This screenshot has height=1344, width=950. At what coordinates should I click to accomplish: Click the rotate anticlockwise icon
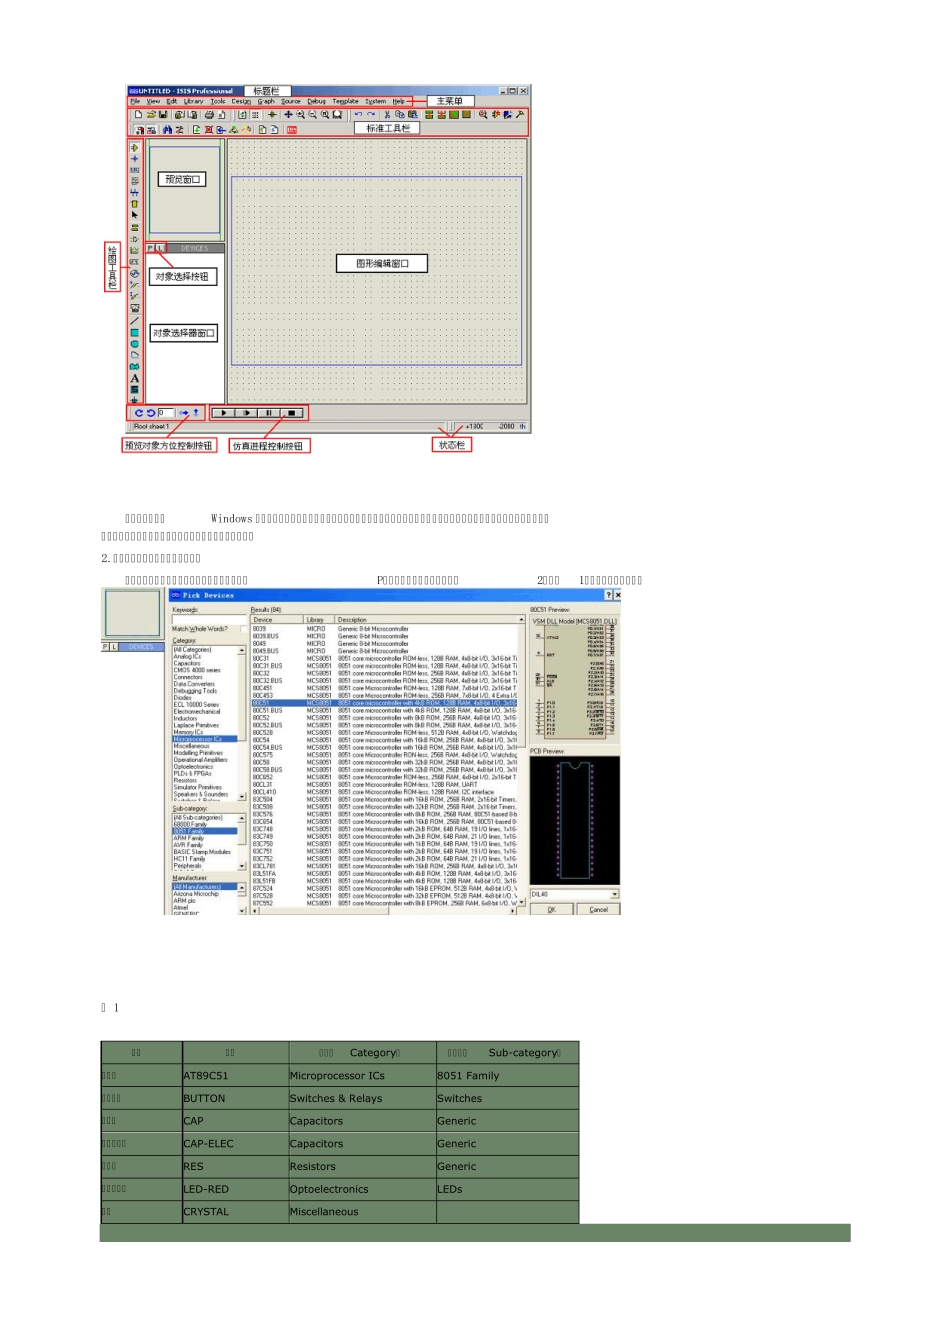click(151, 413)
